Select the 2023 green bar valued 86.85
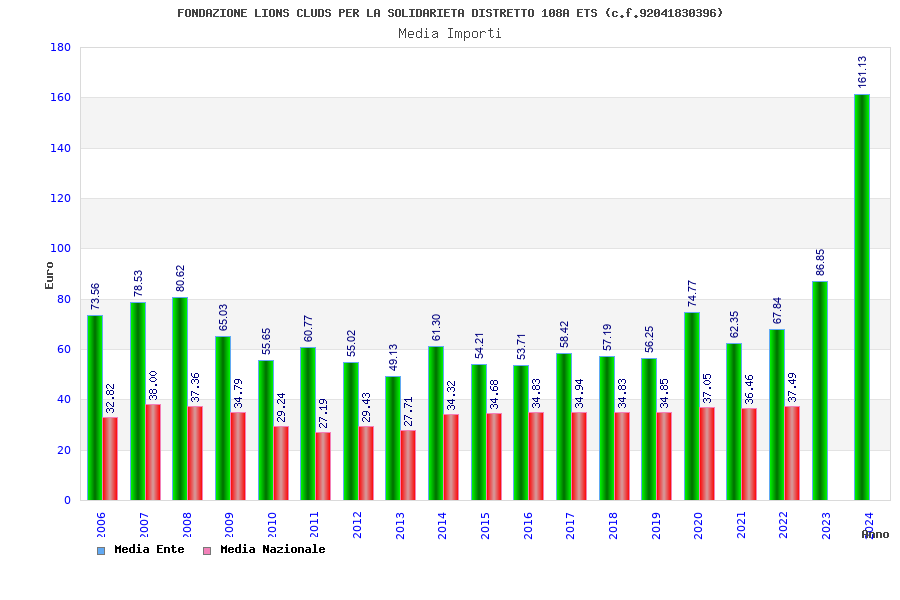 coord(820,390)
